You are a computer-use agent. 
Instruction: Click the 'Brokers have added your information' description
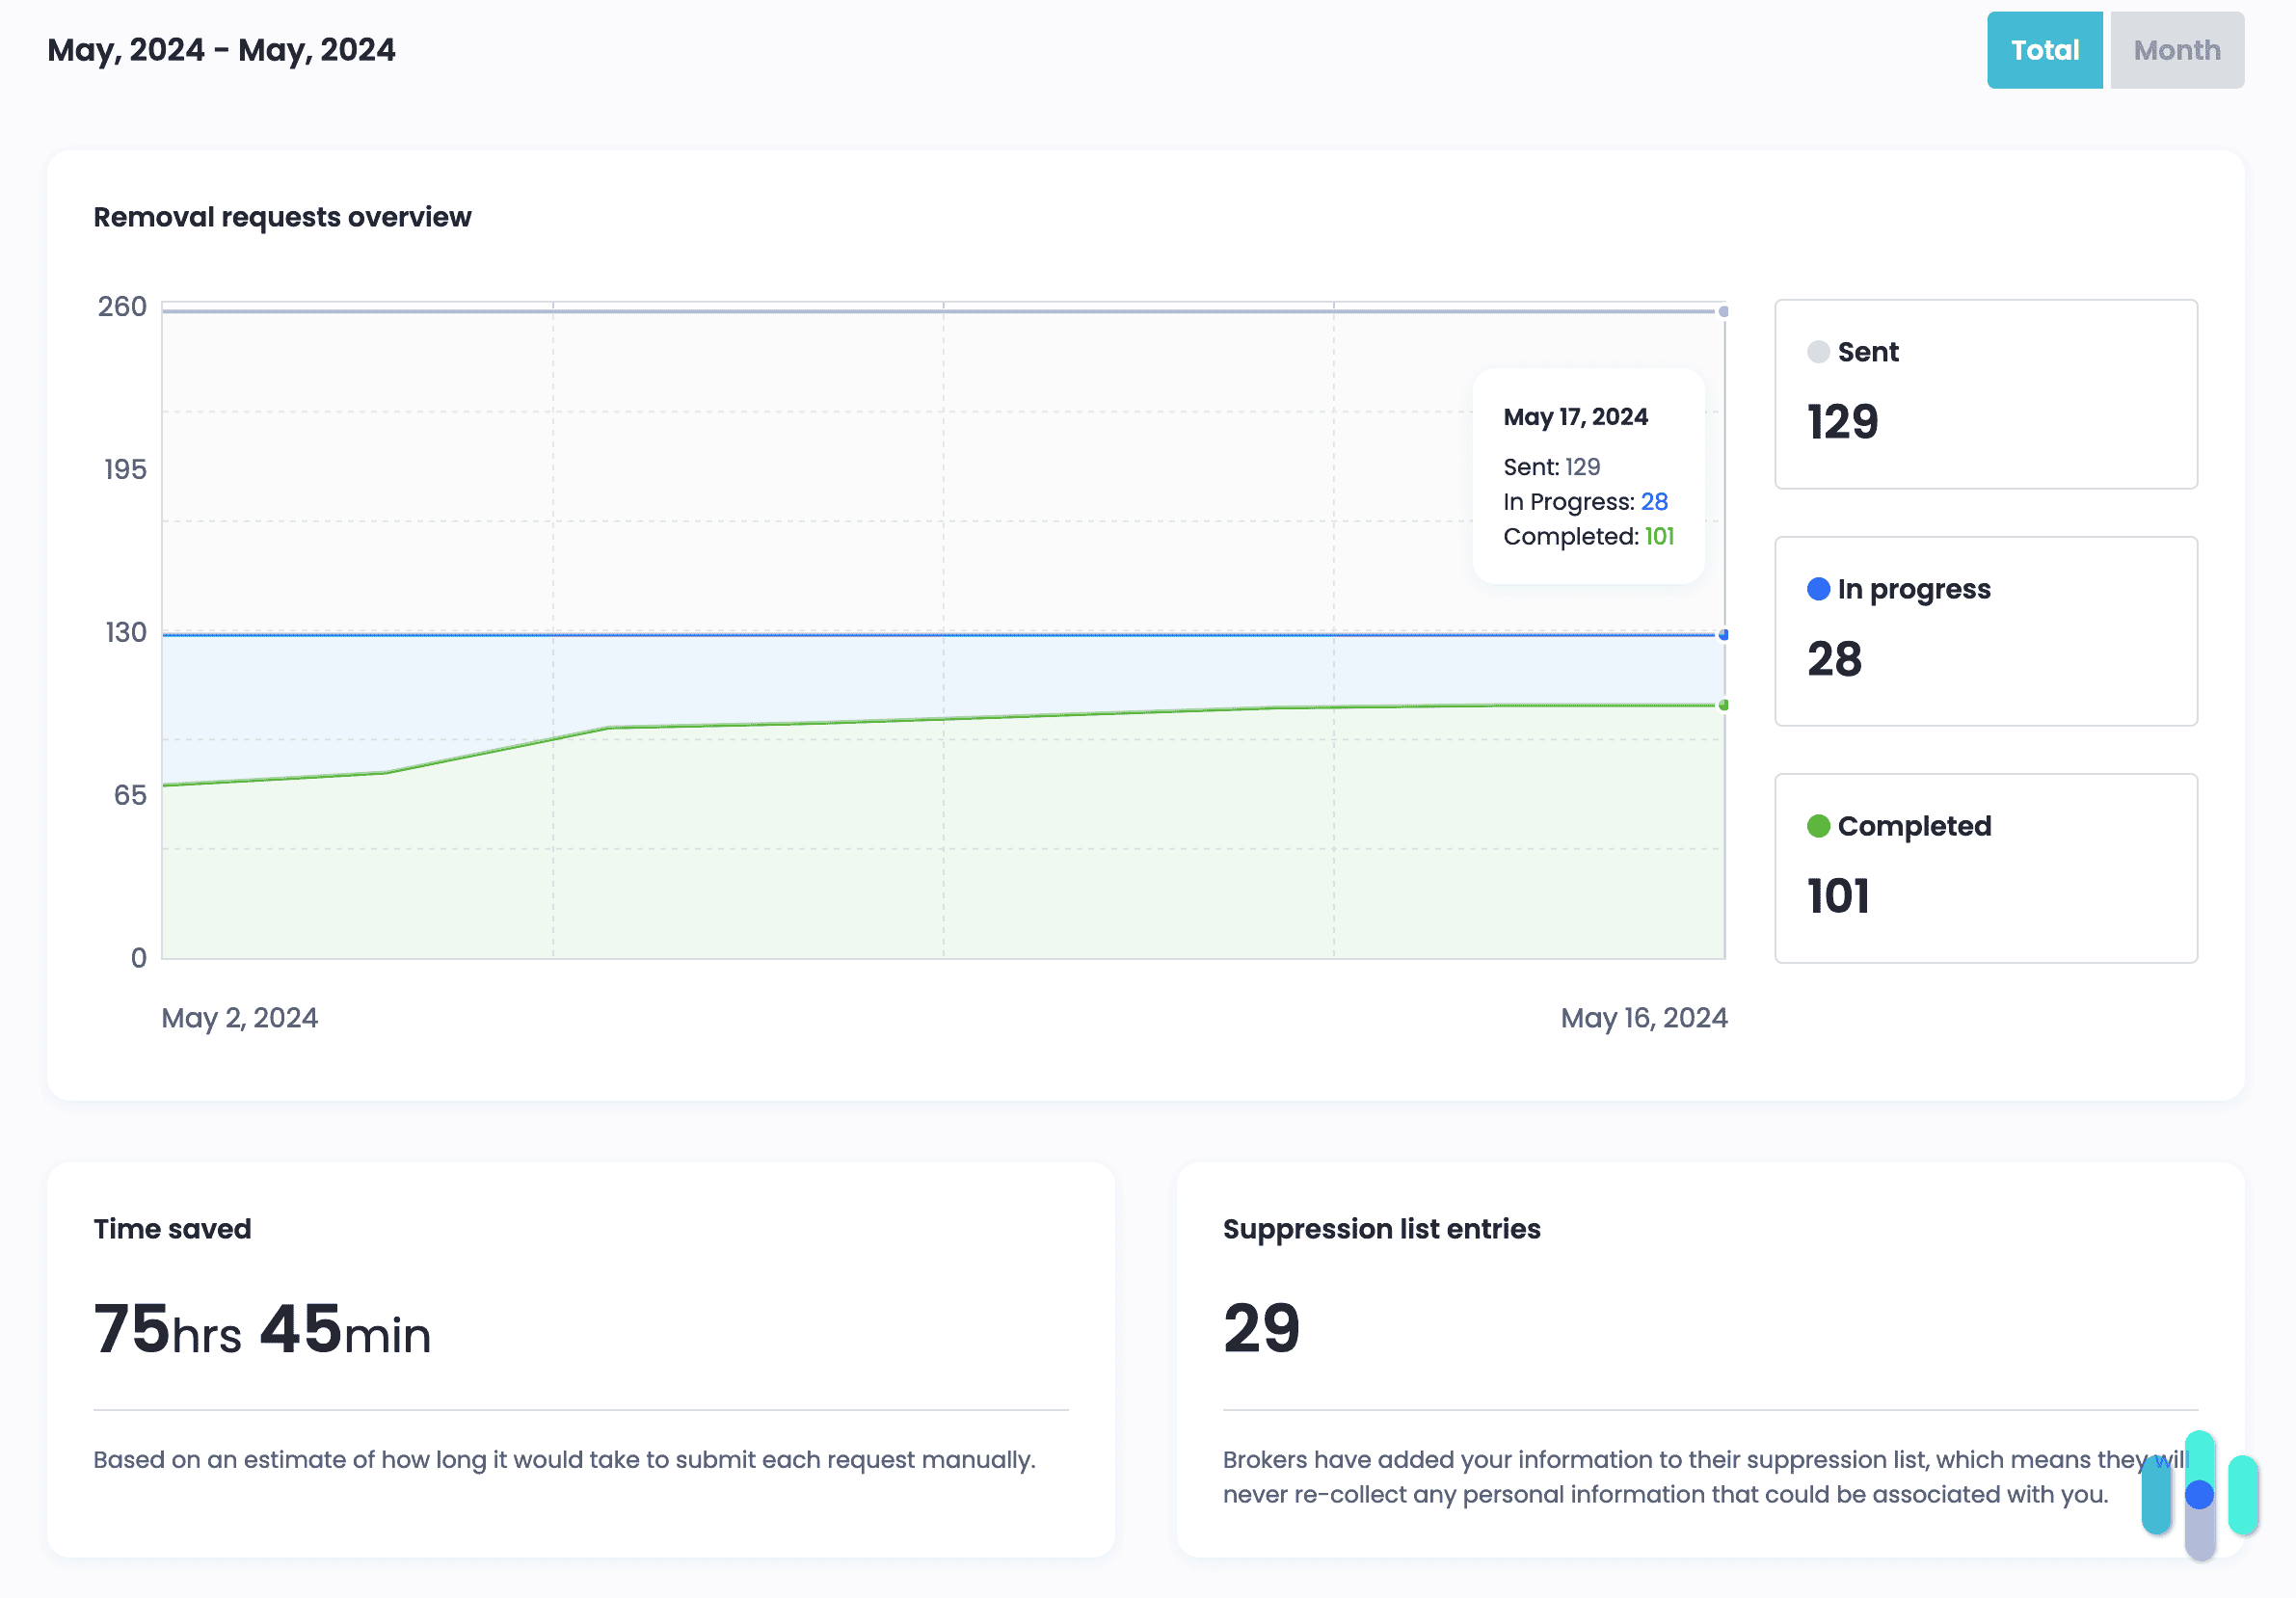1705,1477
